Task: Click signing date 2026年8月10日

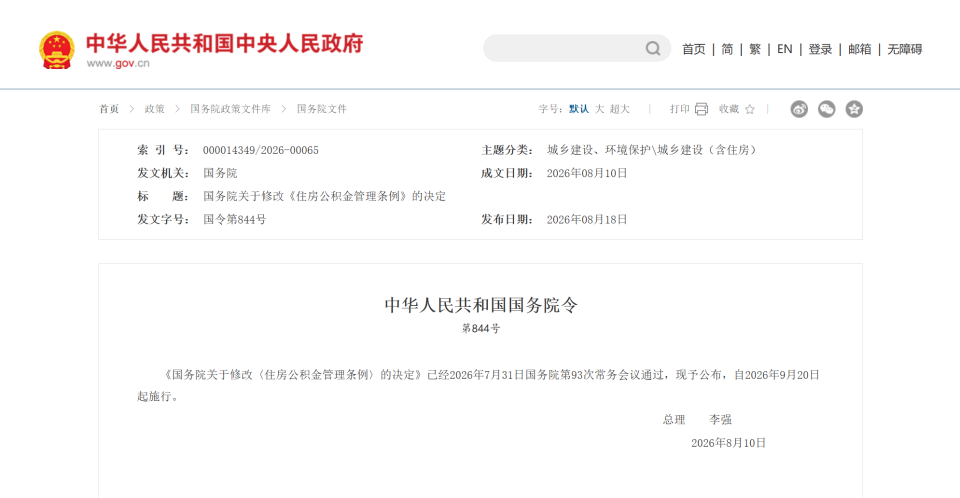Action: 729,443
